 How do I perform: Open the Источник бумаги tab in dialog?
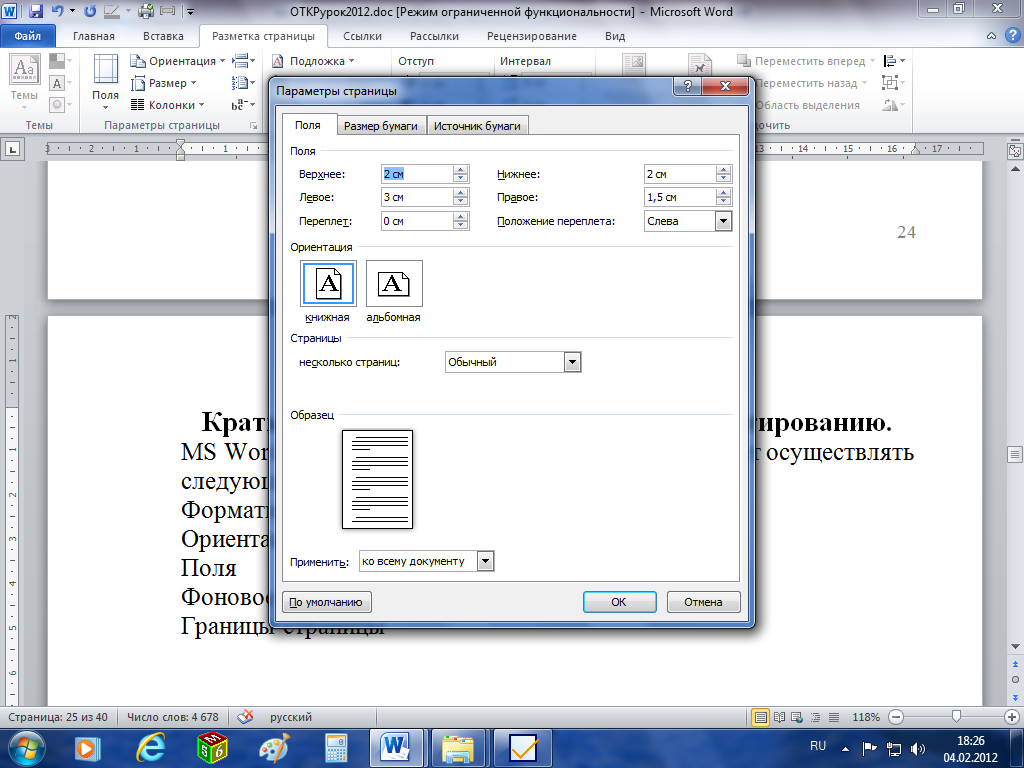(x=477, y=126)
